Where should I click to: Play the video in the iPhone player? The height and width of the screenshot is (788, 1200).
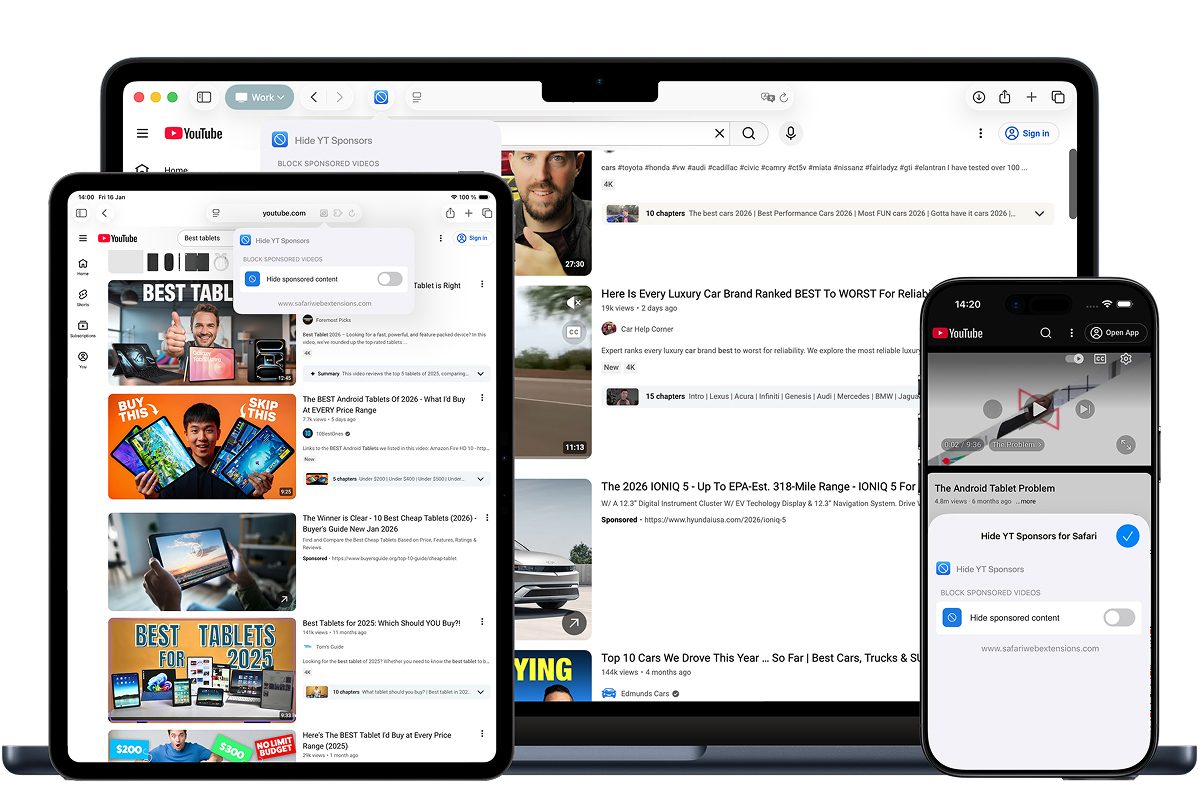(x=1039, y=409)
